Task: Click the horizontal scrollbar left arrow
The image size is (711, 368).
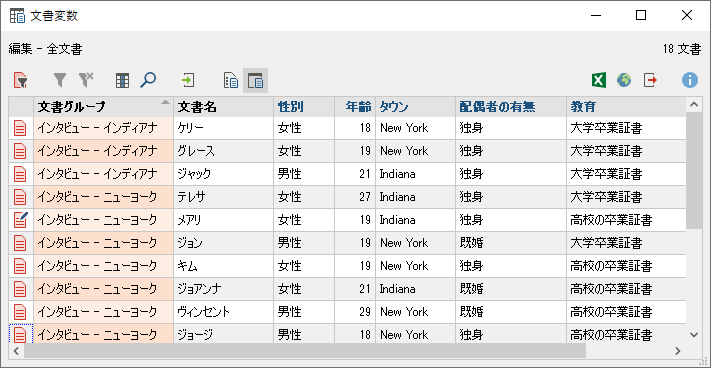Action: [16, 351]
